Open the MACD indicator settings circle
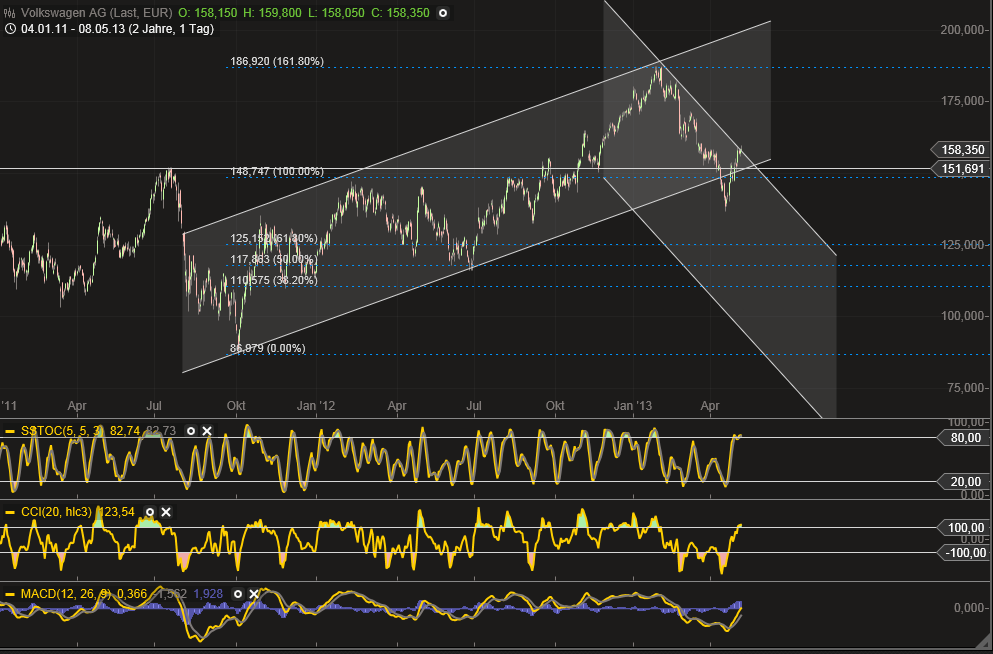Image resolution: width=993 pixels, height=654 pixels. point(237,594)
